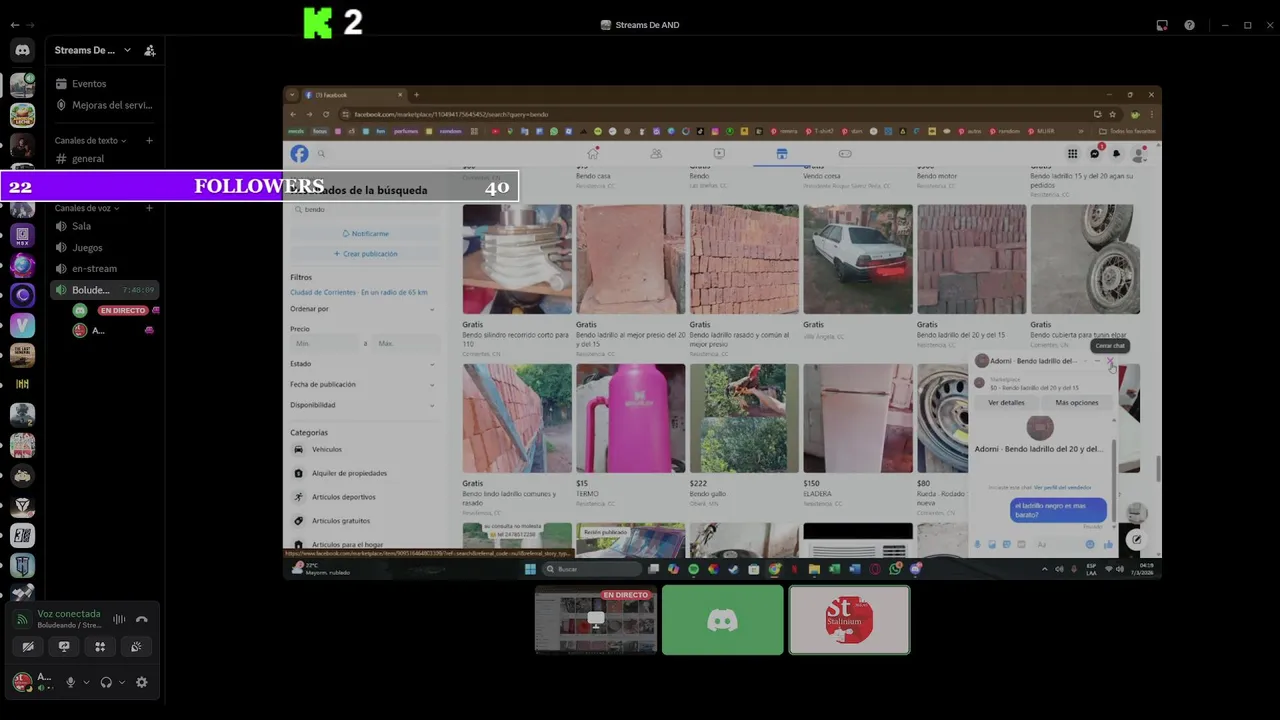1280x720 pixels.
Task: Join the Sala voice channel
Action: 104,226
